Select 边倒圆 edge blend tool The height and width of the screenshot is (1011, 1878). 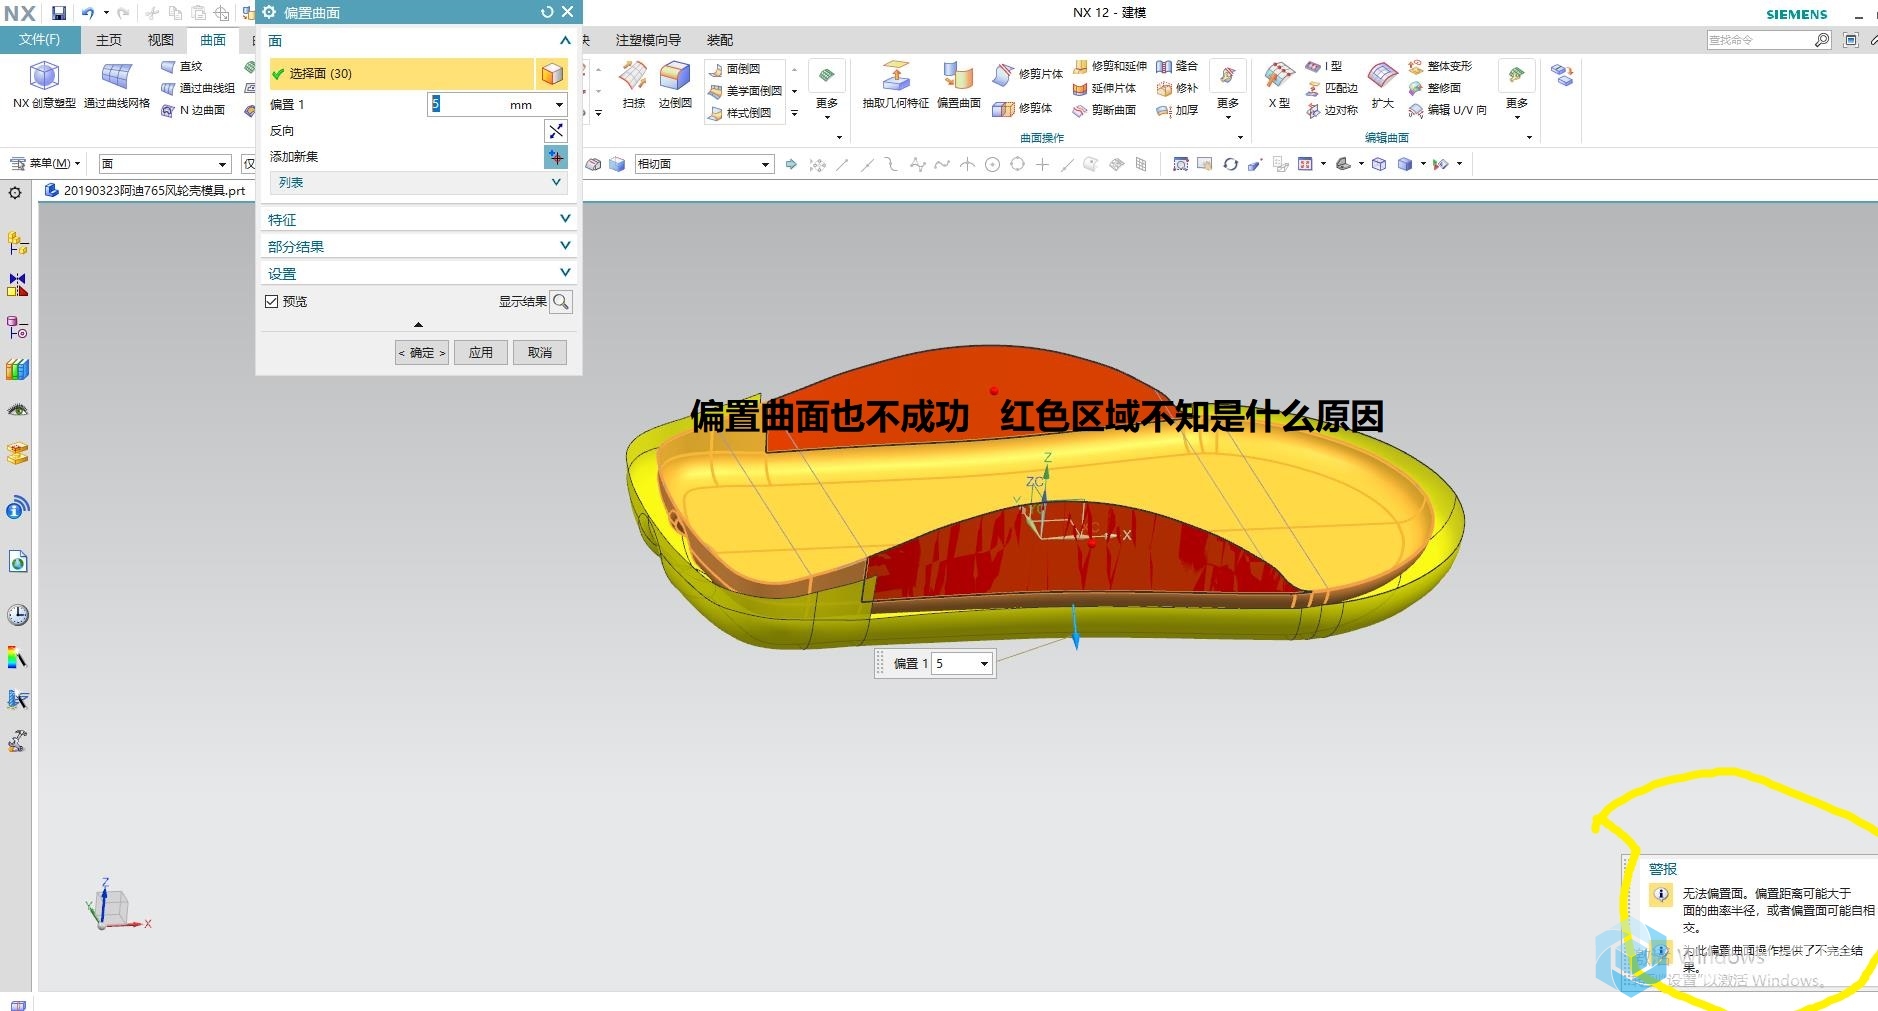(675, 85)
